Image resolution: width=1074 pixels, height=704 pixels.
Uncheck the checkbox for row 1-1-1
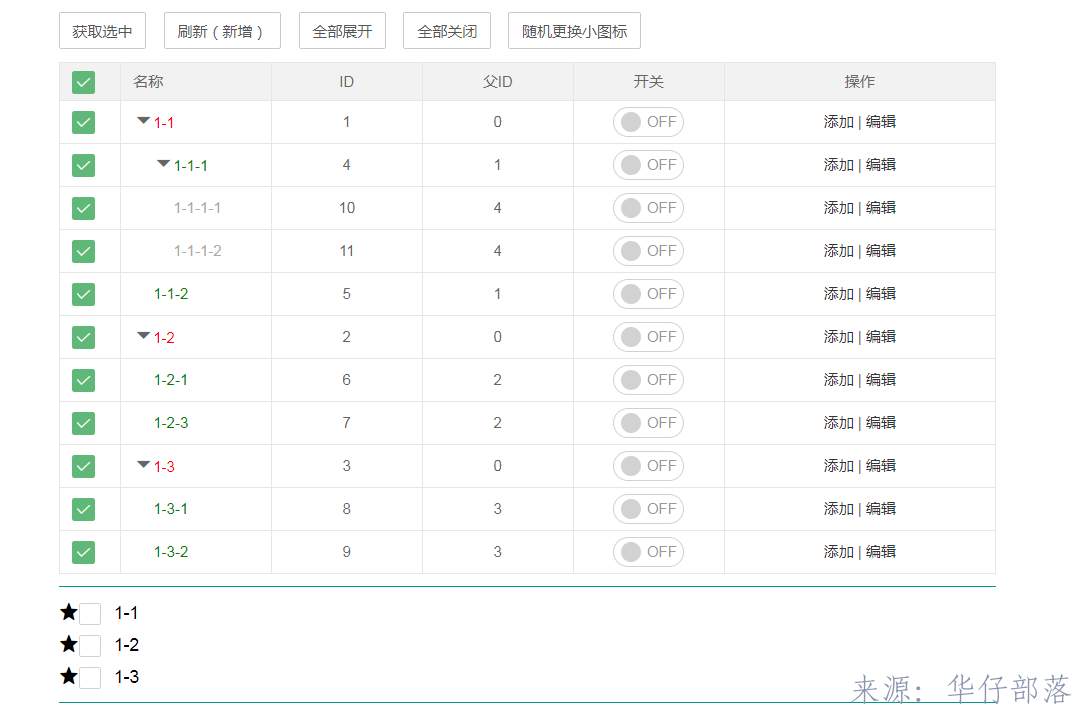84,165
